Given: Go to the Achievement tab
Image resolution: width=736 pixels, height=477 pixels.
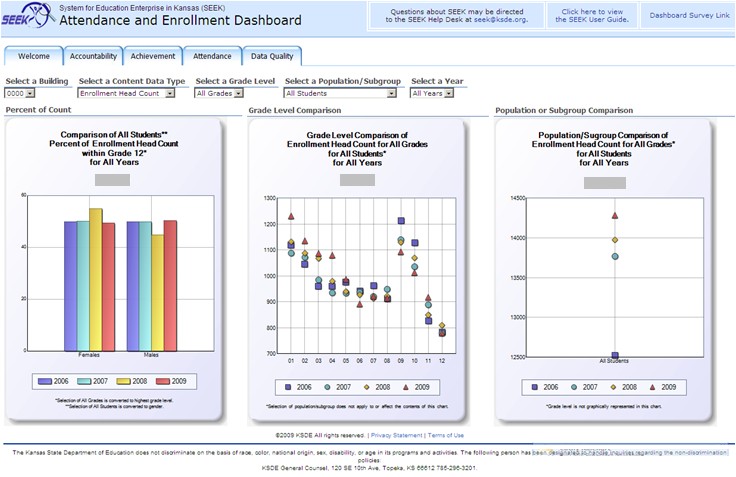Looking at the screenshot, I should pyautogui.click(x=153, y=56).
